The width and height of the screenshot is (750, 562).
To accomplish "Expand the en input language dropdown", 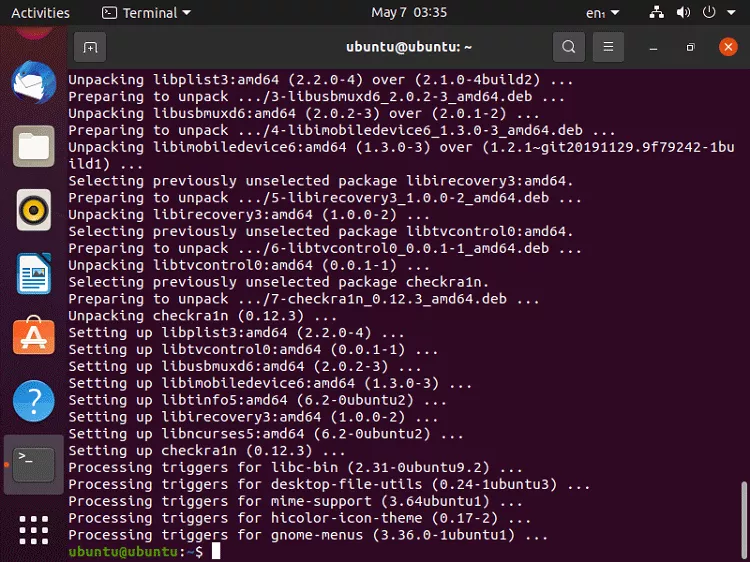I will coord(603,13).
